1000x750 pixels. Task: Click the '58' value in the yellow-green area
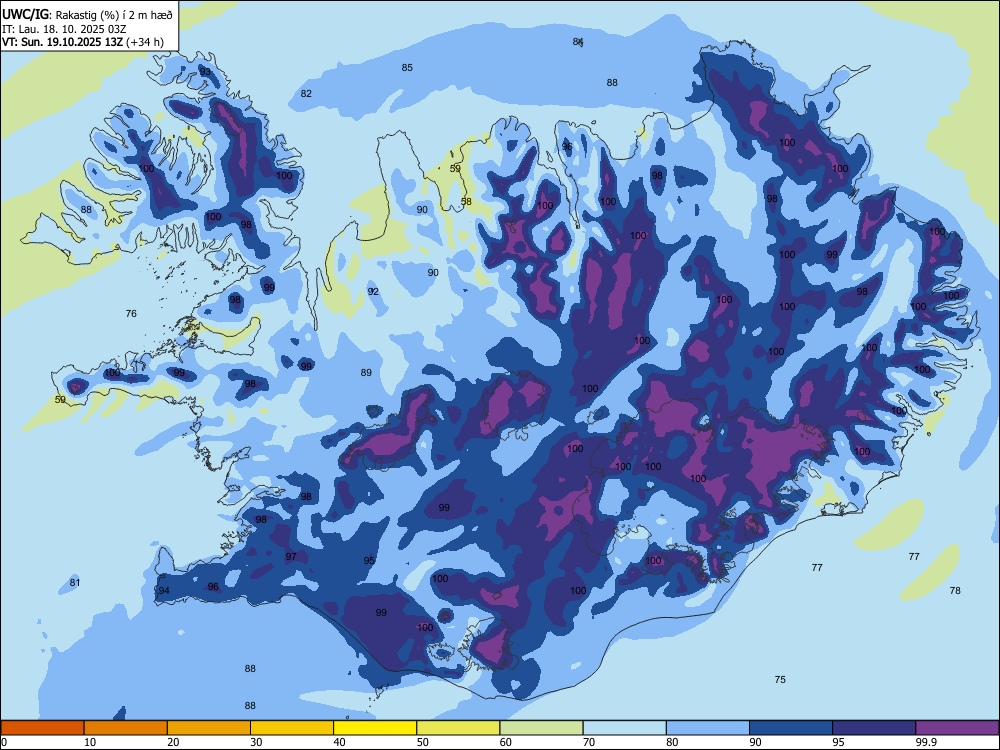click(466, 202)
